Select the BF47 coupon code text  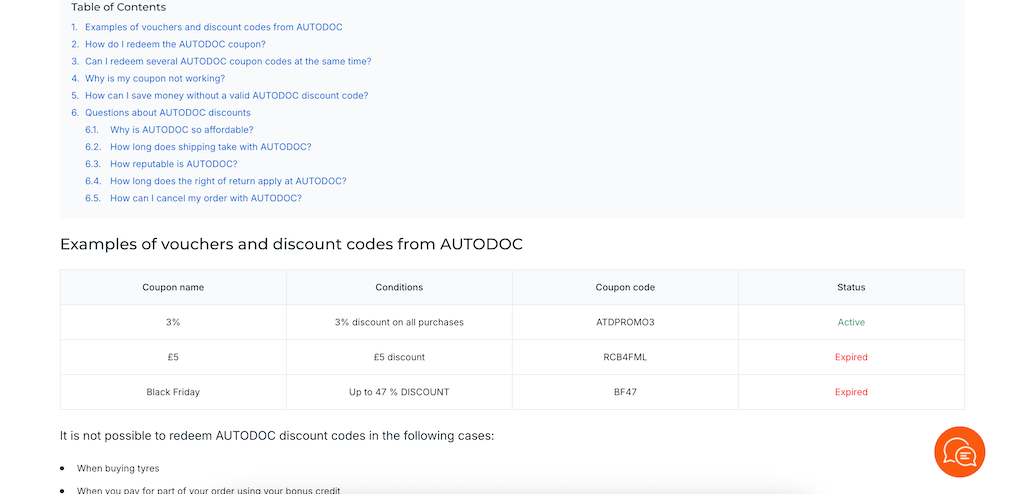[625, 392]
